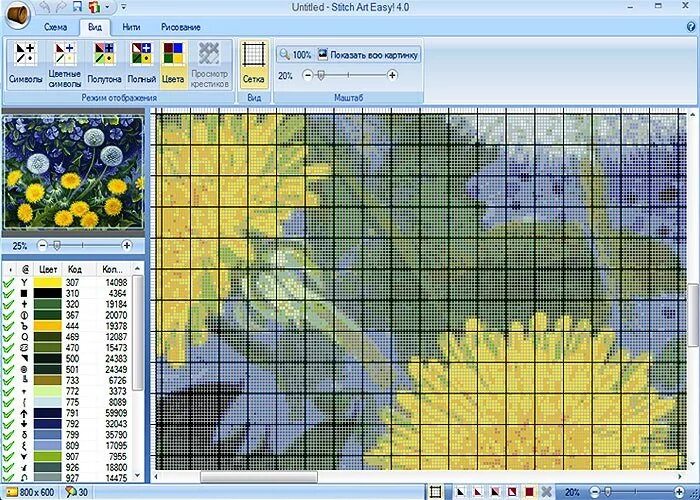Click the preview 25% zoom slider handle
The image size is (700, 500).
tap(57, 245)
